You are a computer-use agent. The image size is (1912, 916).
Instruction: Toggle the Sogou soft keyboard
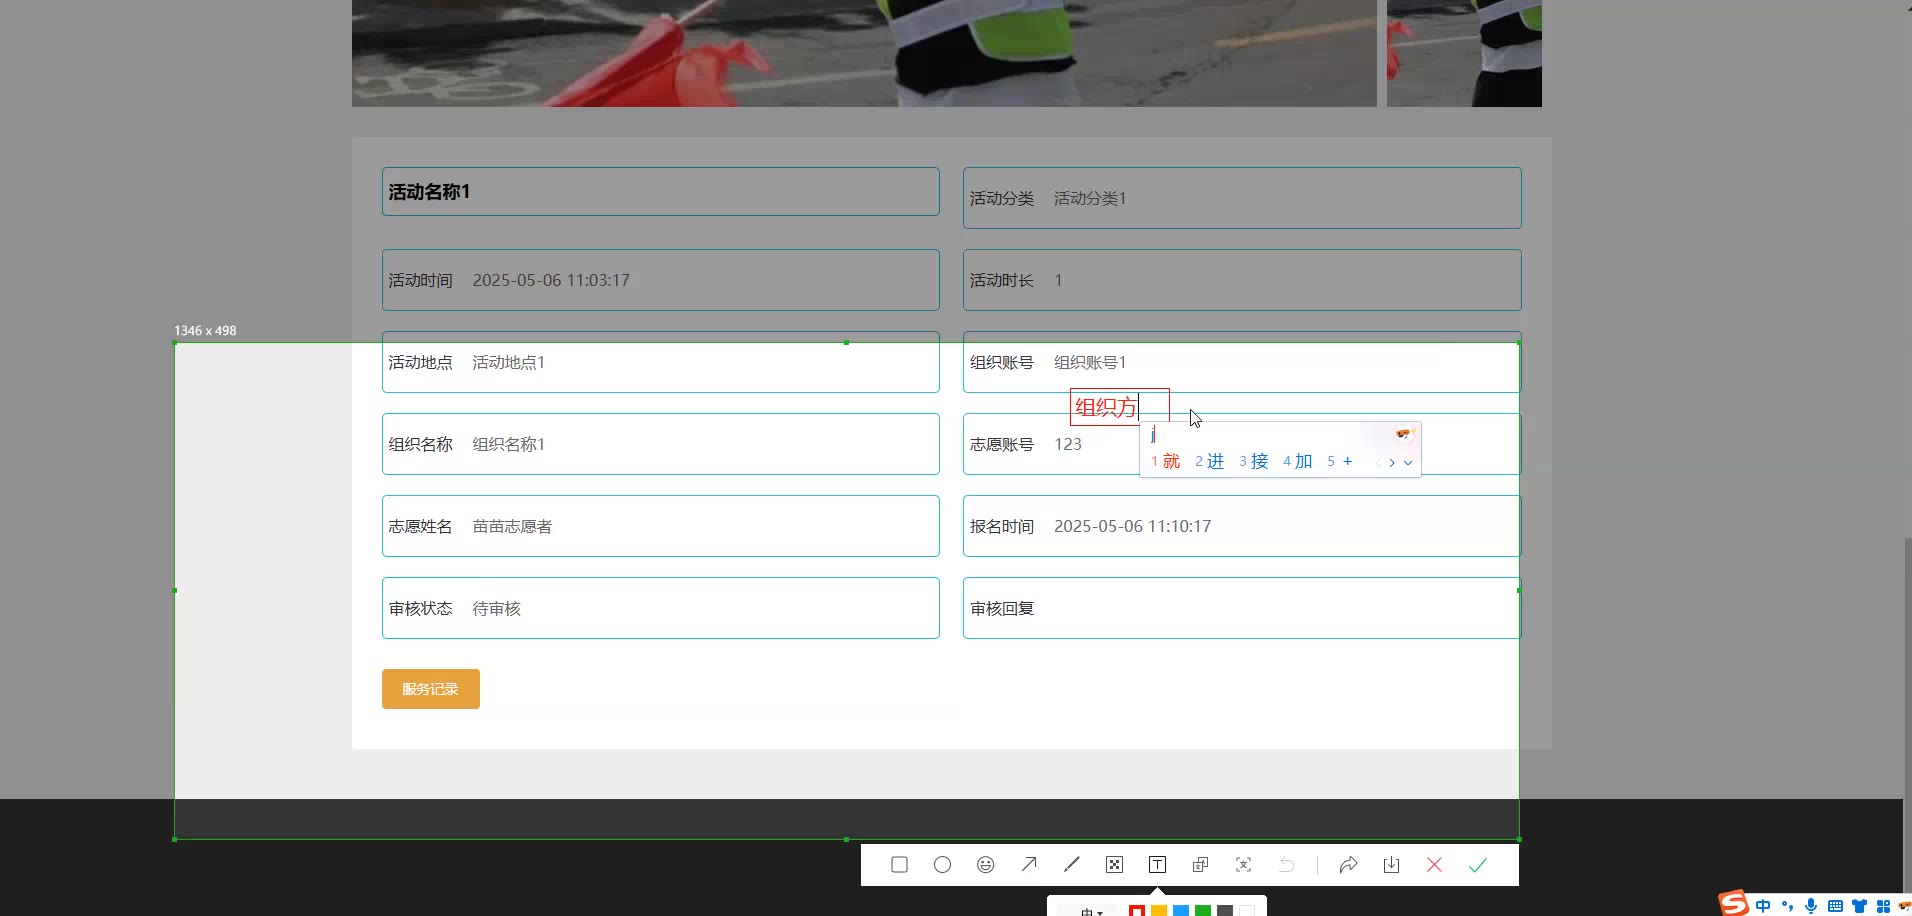[1835, 906]
